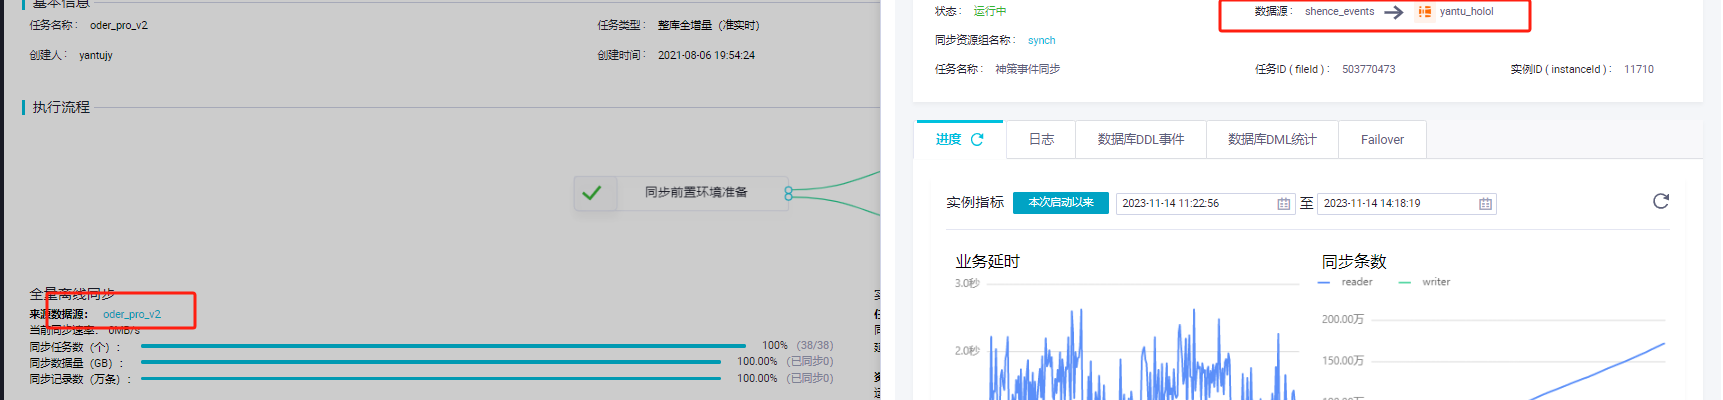Image resolution: width=1723 pixels, height=400 pixels.
Task: Open Failover tab
Action: [1382, 140]
